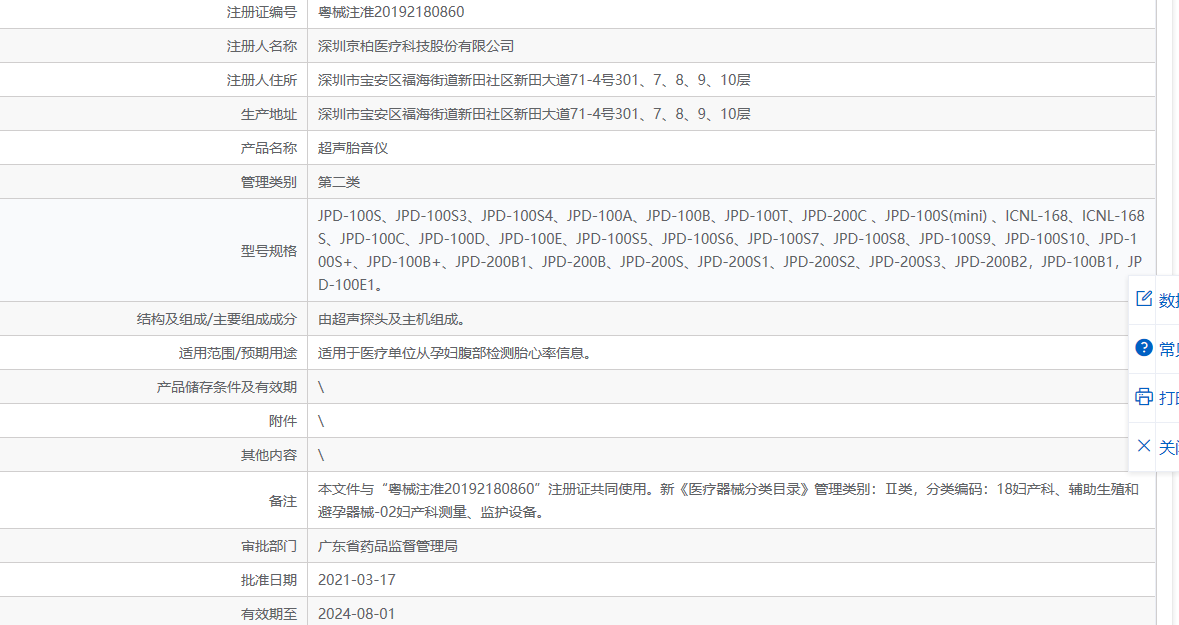Click the 其他内容 label

(268, 455)
